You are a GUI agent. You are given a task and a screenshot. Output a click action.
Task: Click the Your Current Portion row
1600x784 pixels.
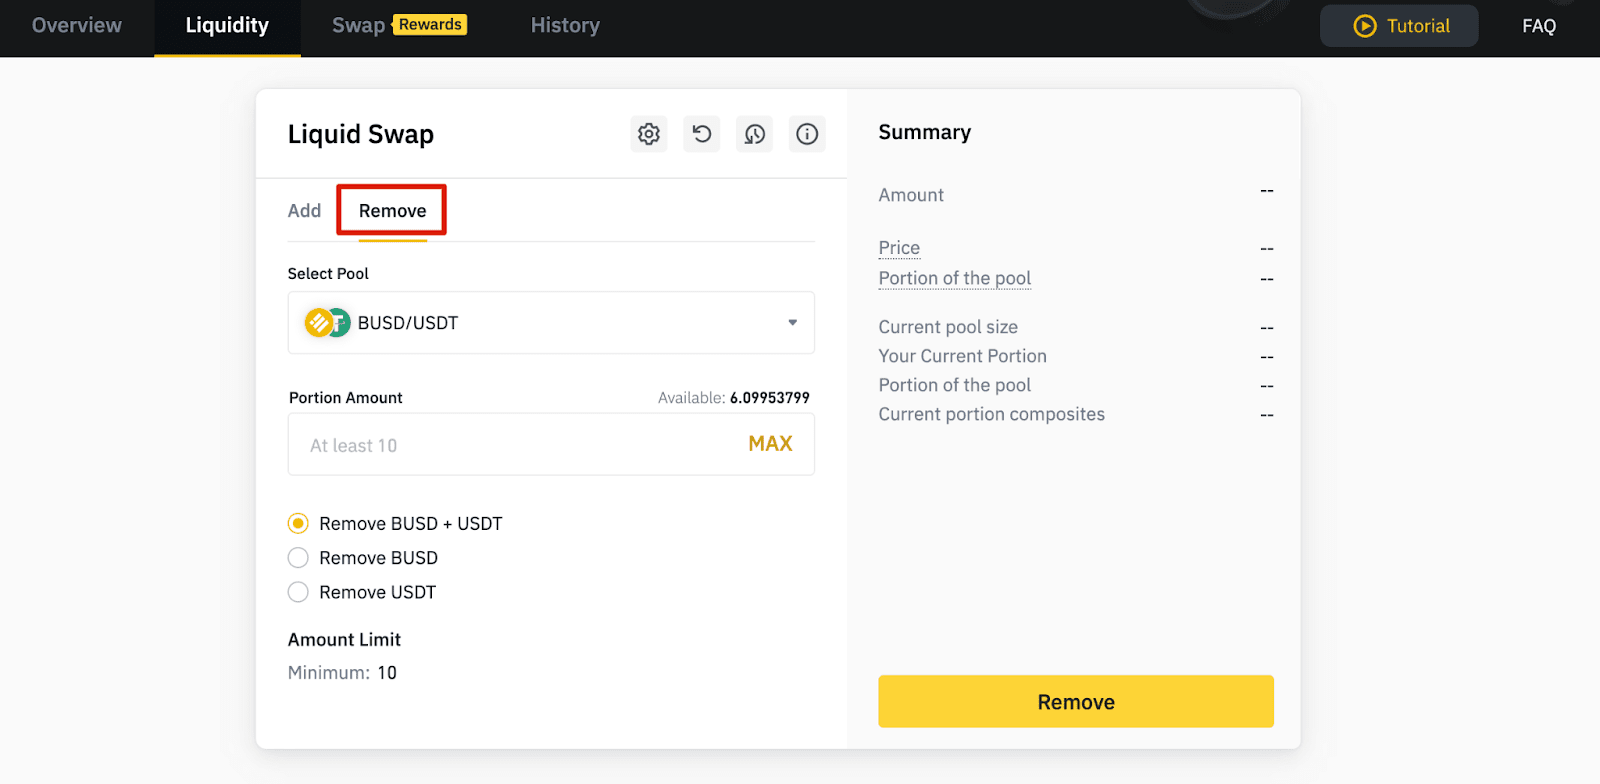(x=1076, y=356)
